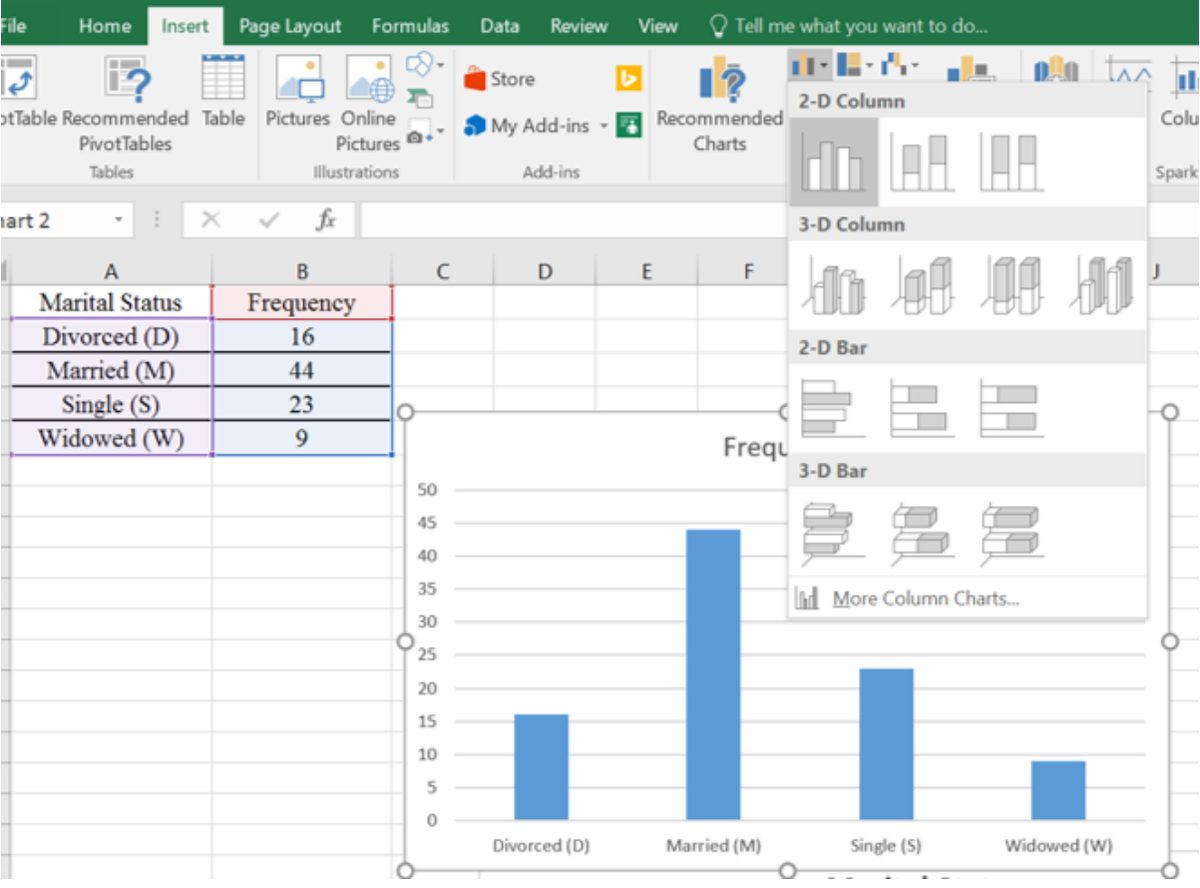The height and width of the screenshot is (888, 1200).
Task: Click inside the formula bar input
Action: pyautogui.click(x=572, y=220)
